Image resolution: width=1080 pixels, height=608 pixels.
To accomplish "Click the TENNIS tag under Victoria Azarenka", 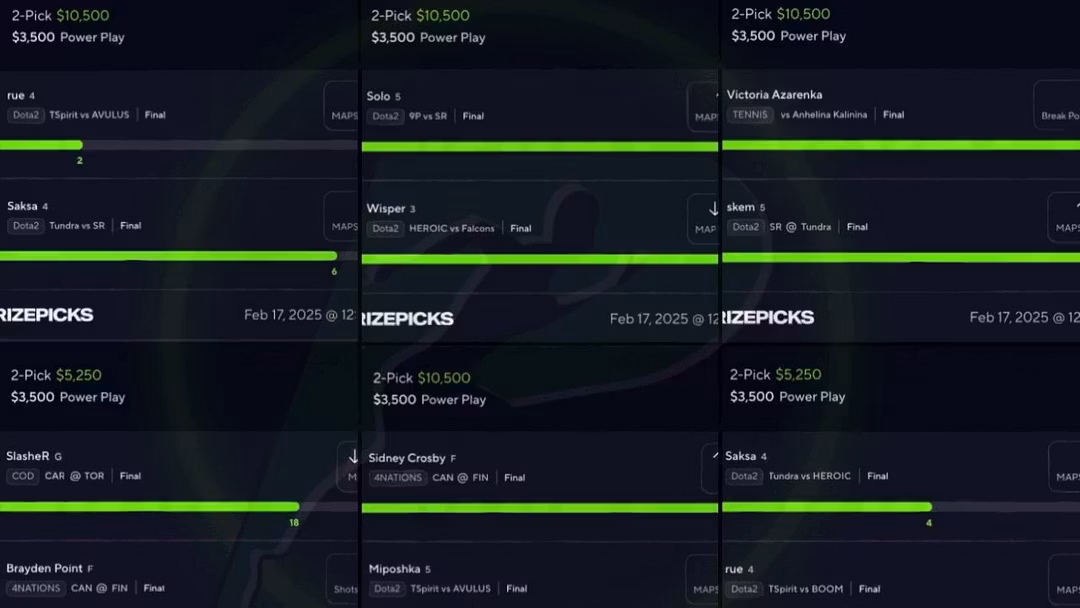I will pyautogui.click(x=749, y=115).
